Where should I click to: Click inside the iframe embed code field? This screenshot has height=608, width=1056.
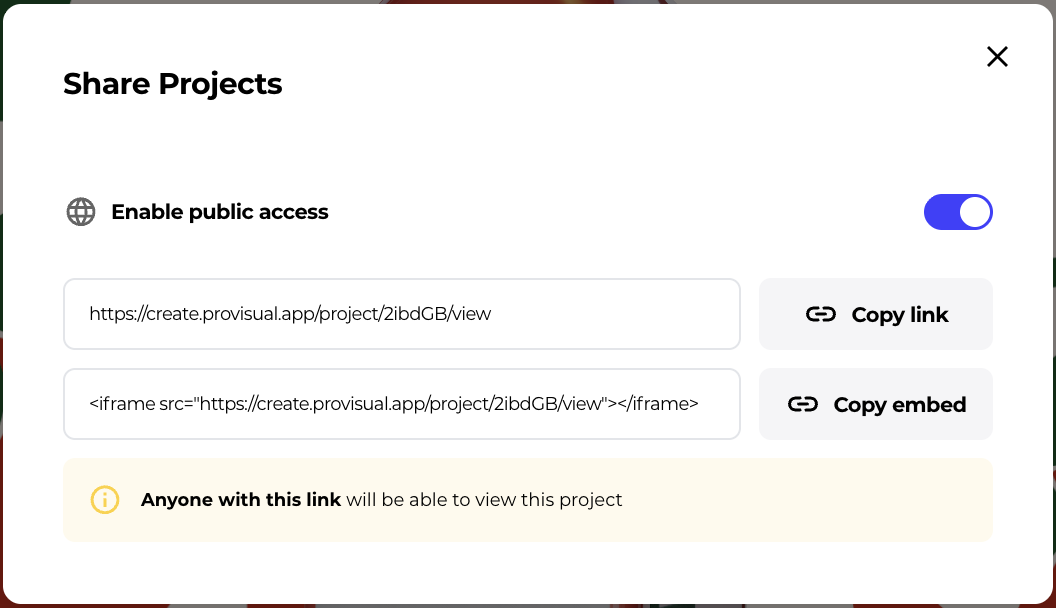(x=402, y=404)
